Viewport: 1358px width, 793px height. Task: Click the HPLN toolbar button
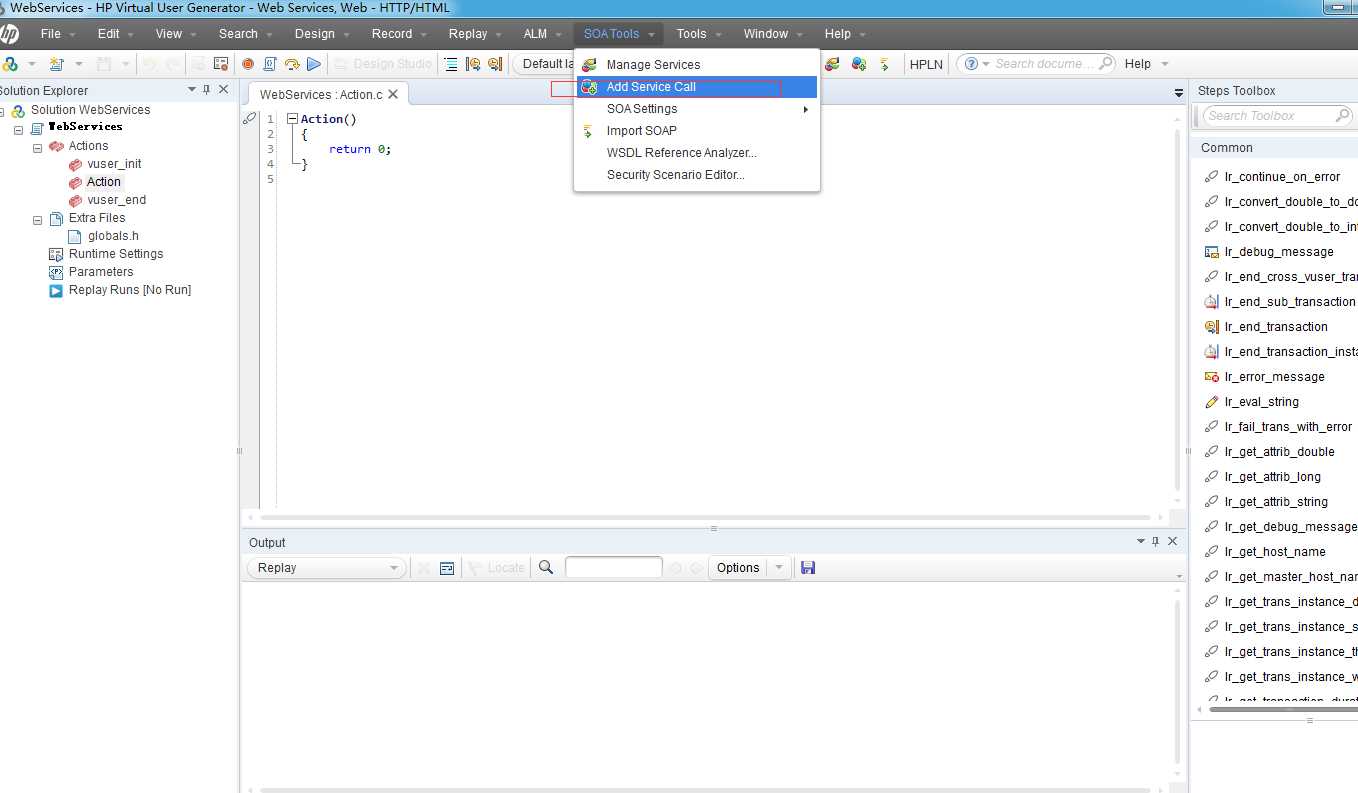coord(926,64)
